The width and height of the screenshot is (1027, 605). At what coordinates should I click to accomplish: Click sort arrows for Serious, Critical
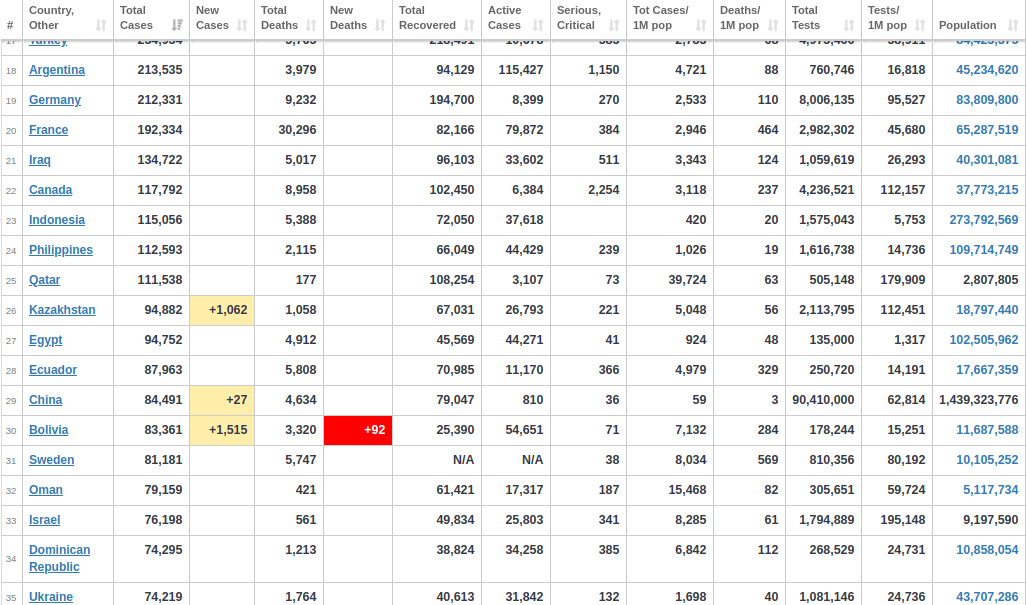coord(614,26)
